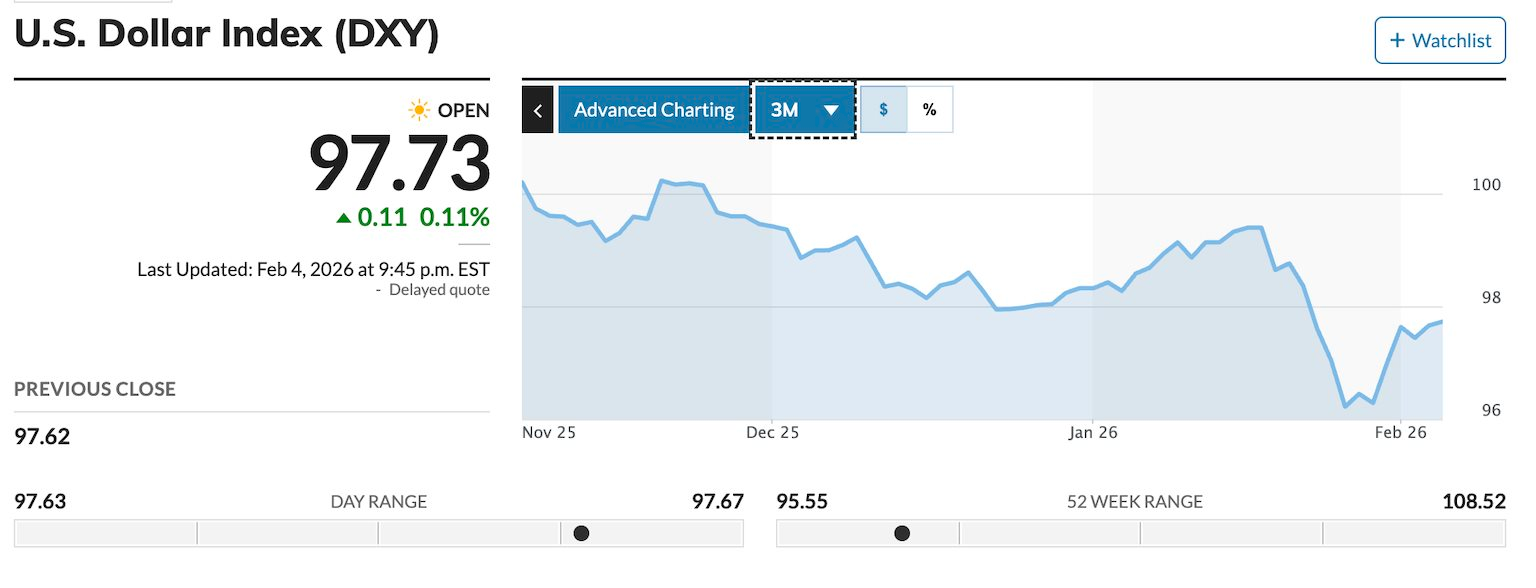Collapse the chart using the left chevron
This screenshot has width=1536, height=588.
(x=537, y=110)
